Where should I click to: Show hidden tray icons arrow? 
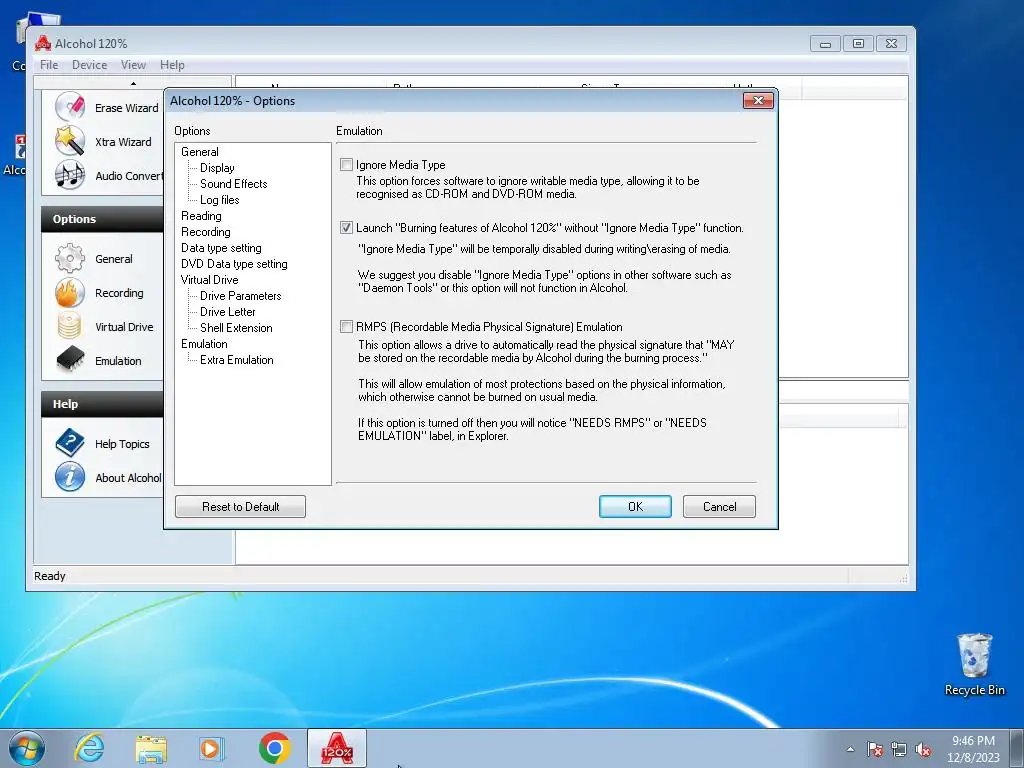pos(850,749)
